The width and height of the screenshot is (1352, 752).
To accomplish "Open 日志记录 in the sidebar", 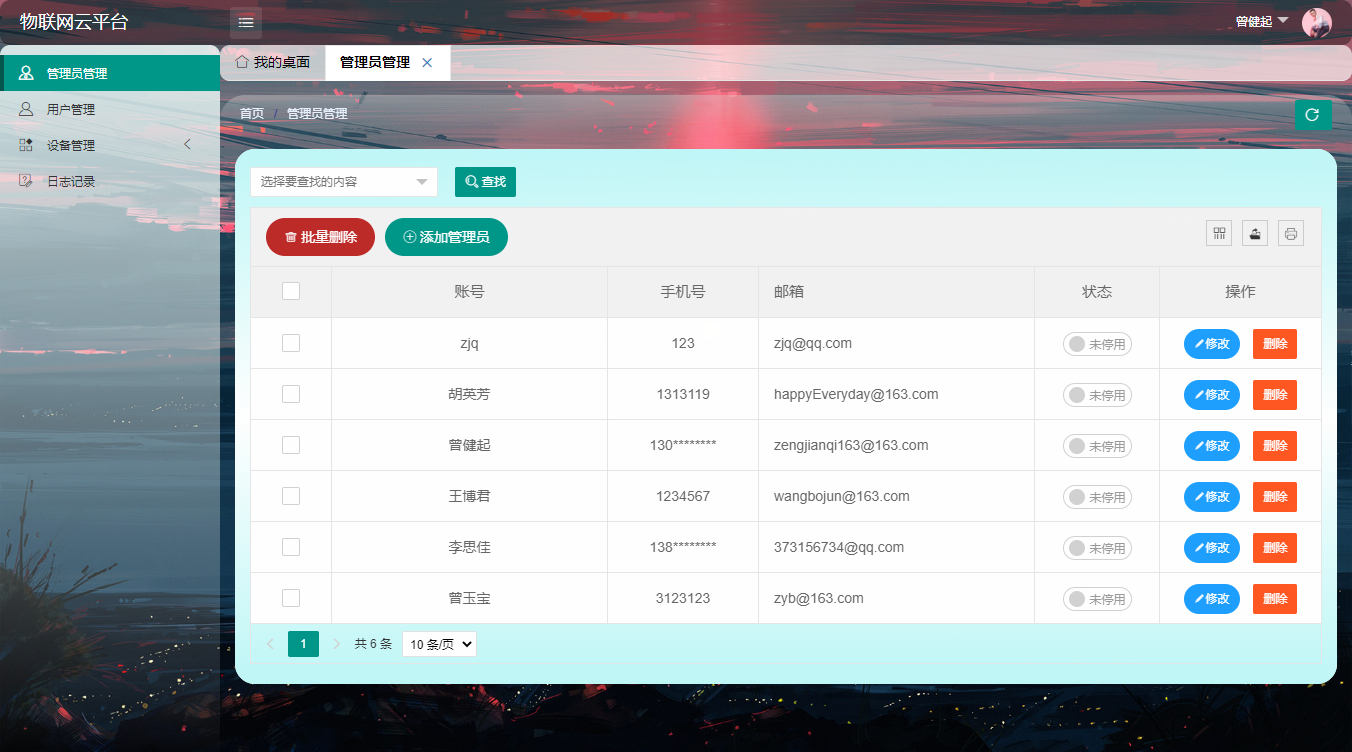I will click(x=110, y=181).
